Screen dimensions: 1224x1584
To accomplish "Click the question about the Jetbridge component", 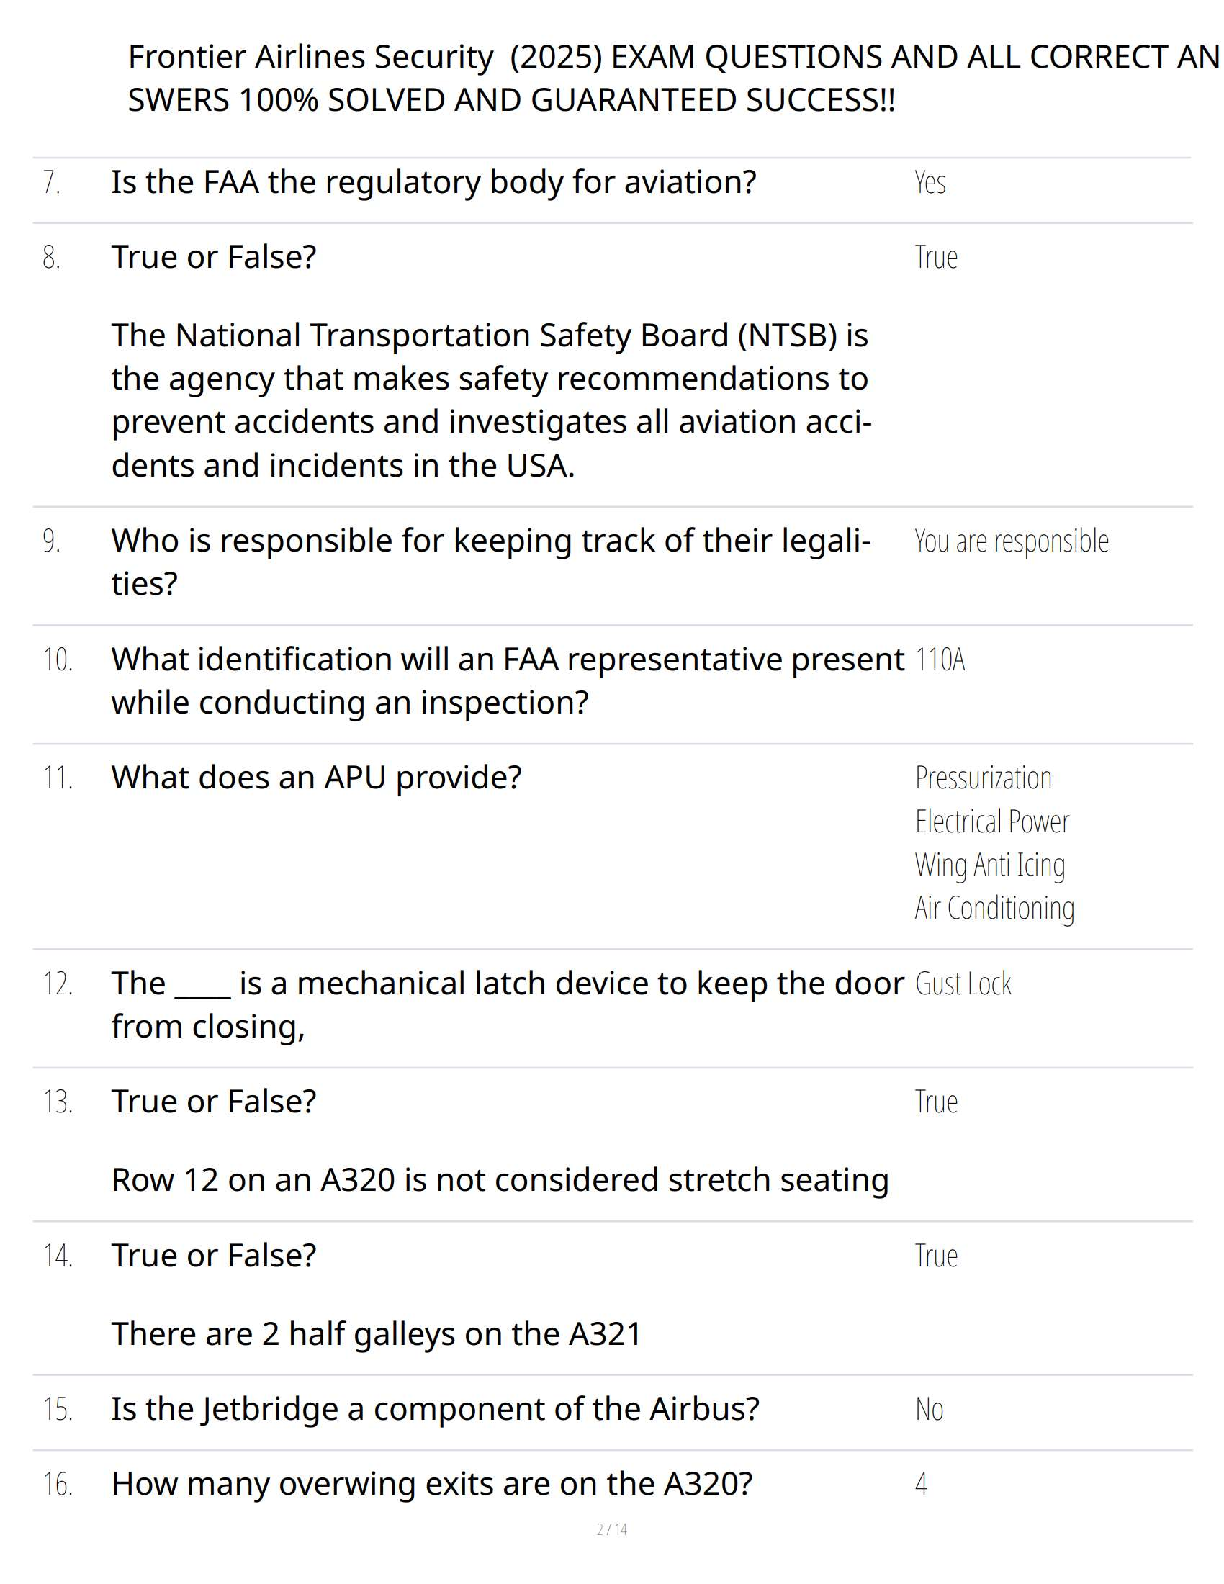I will pos(435,1410).
